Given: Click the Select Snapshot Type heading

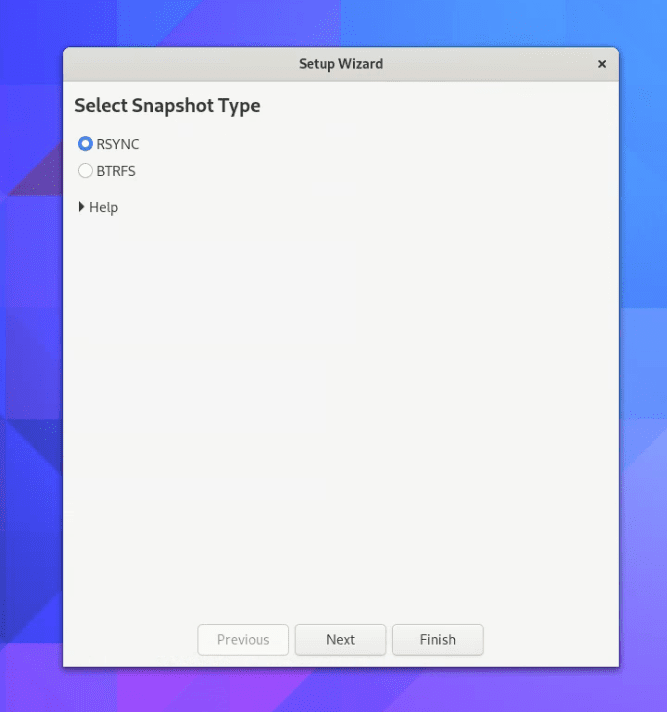Looking at the screenshot, I should [168, 105].
